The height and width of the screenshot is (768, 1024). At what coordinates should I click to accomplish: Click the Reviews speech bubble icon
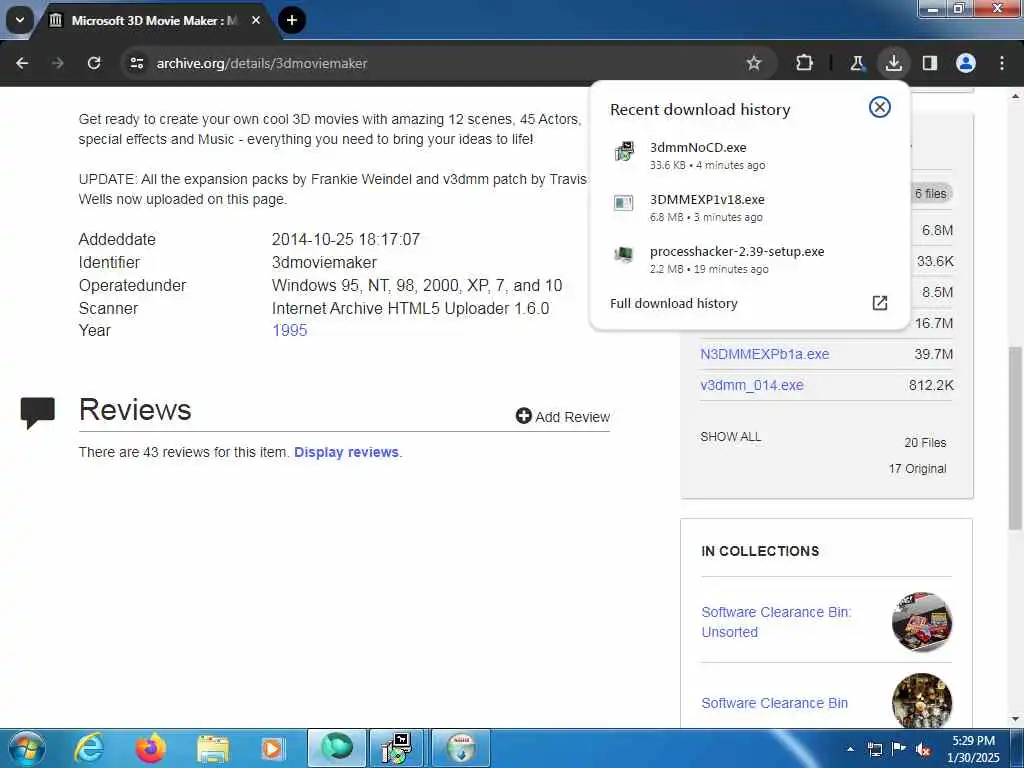click(37, 411)
